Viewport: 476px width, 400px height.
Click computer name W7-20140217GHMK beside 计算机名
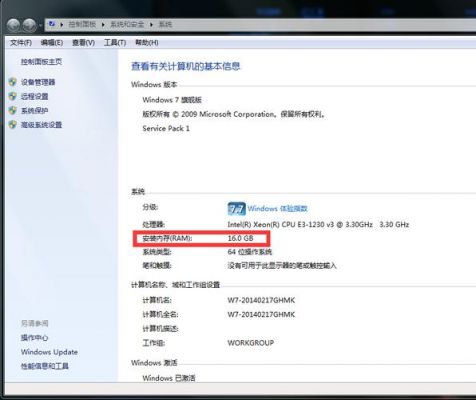(x=261, y=300)
